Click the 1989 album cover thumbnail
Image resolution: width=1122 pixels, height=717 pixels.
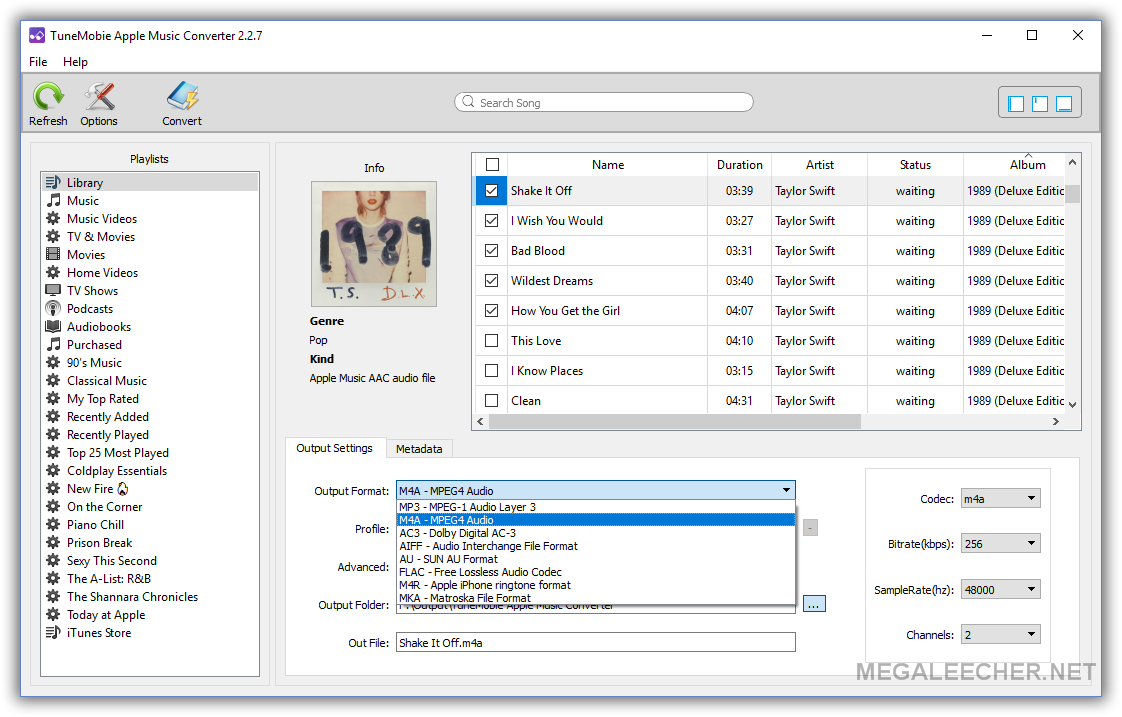pos(374,244)
